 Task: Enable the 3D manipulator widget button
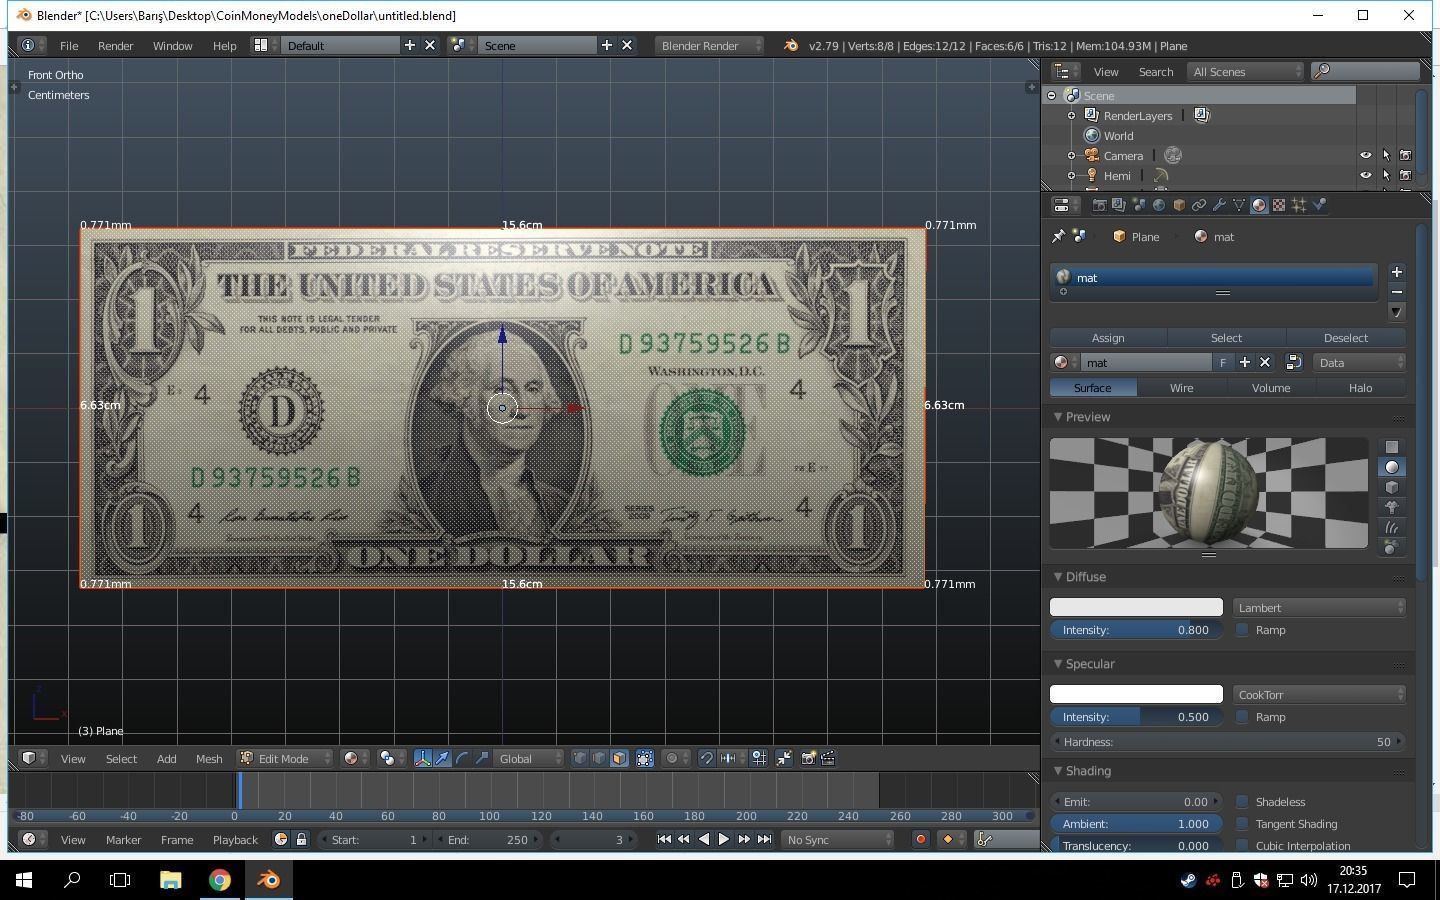point(423,759)
